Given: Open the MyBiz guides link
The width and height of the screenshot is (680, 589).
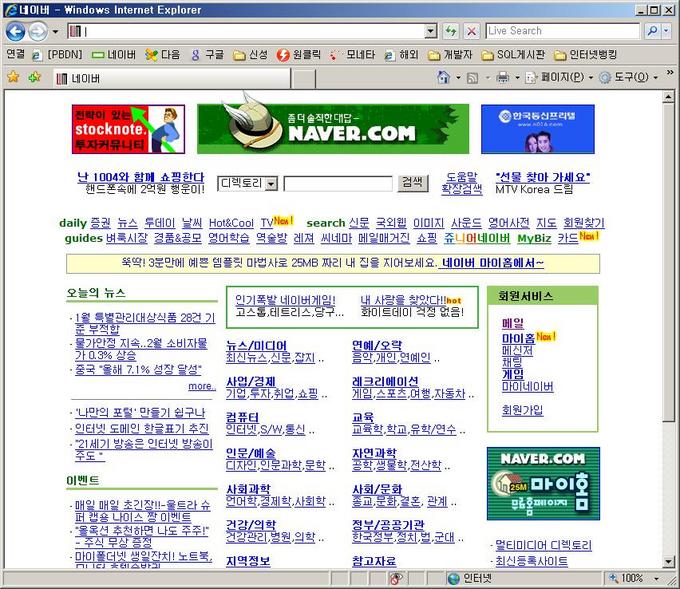Looking at the screenshot, I should click(534, 239).
